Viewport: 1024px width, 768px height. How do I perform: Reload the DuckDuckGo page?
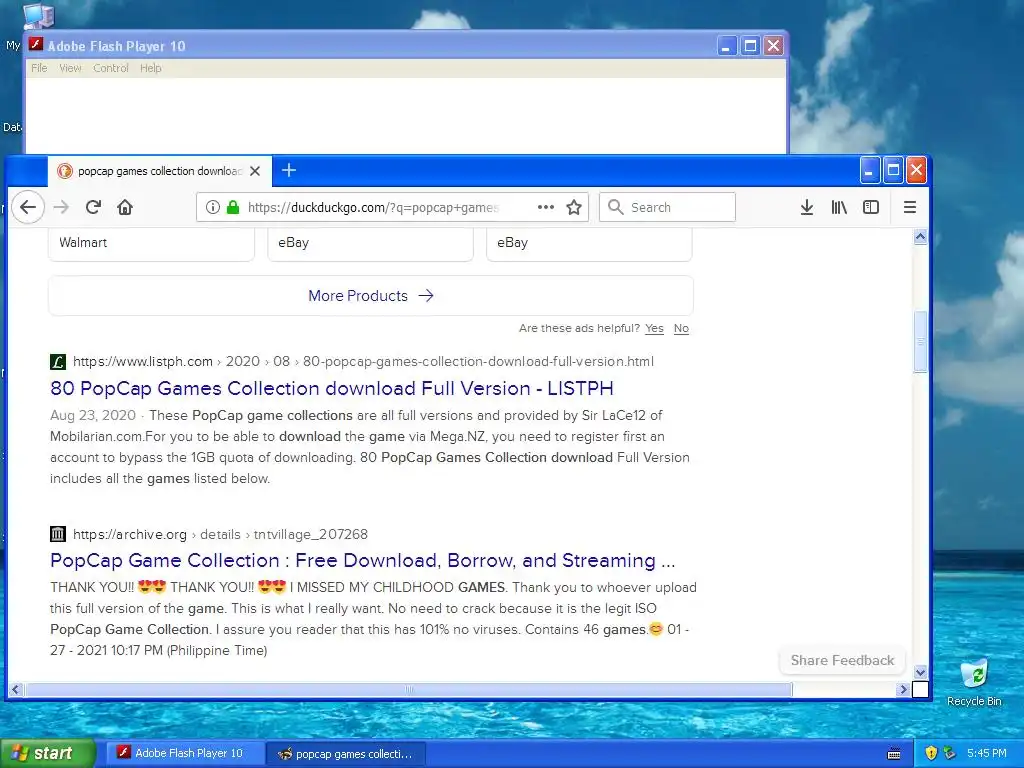pyautogui.click(x=93, y=207)
